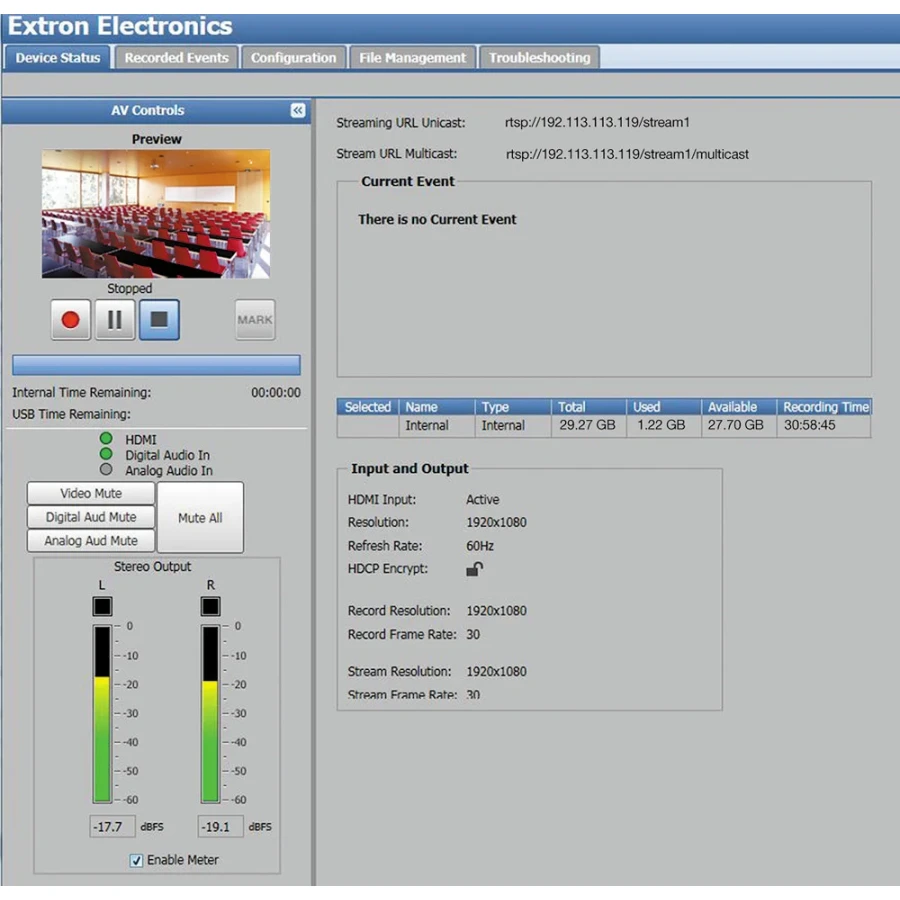
Task: Click the 00:00:00 internal time remaining value
Action: [x=276, y=393]
